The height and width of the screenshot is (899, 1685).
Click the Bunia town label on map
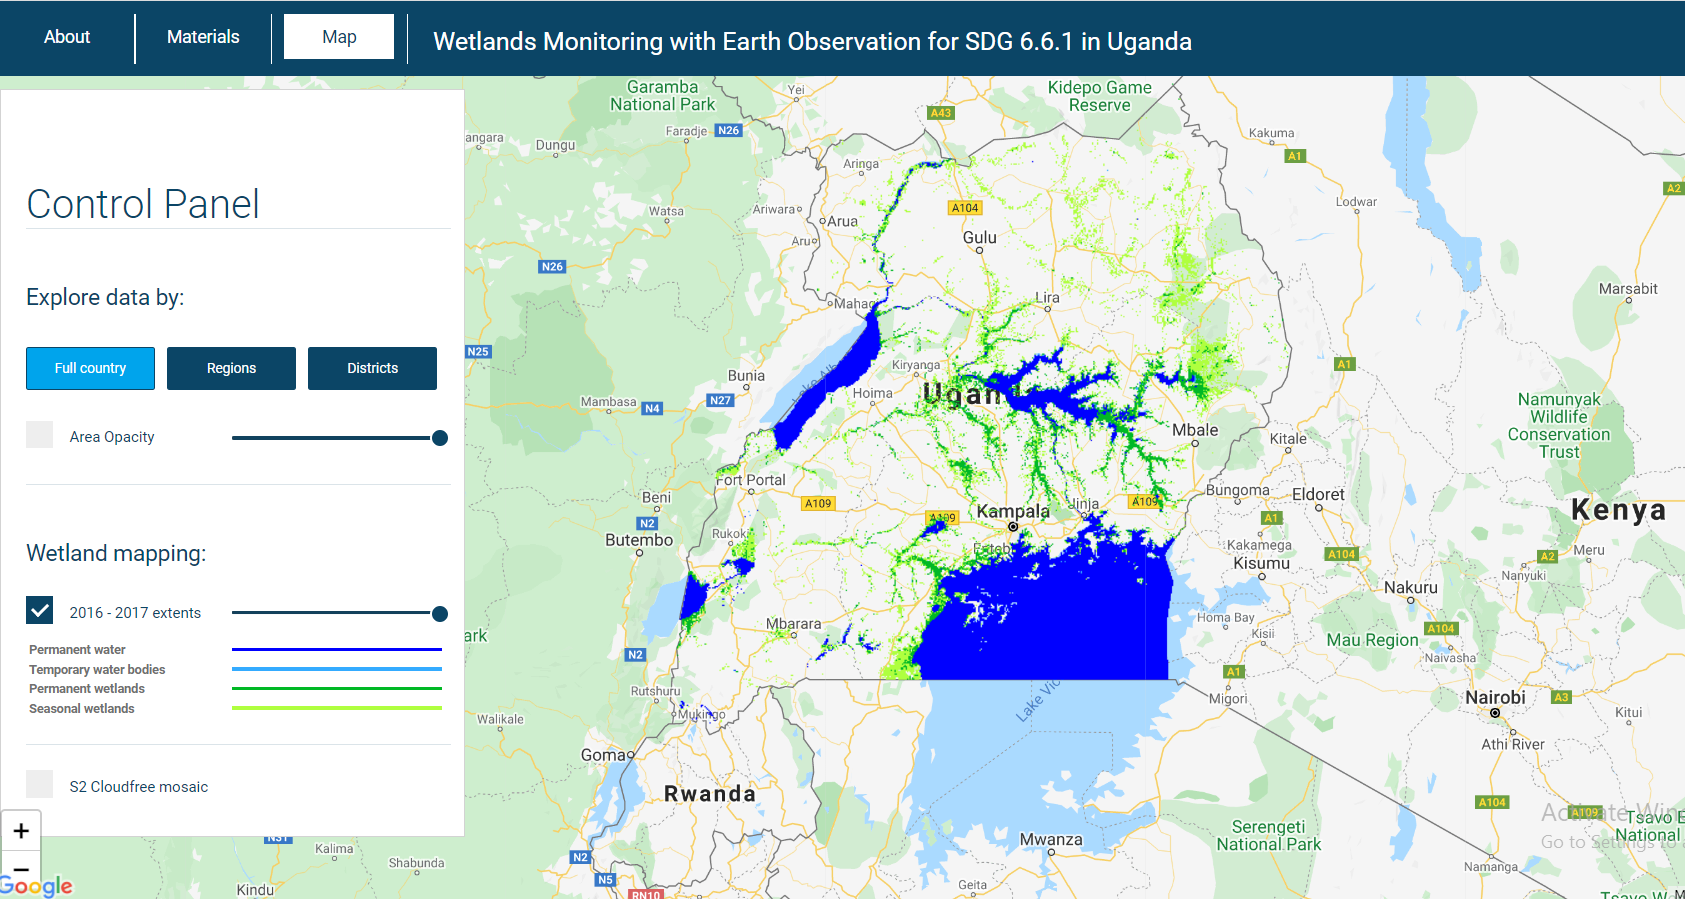click(746, 376)
